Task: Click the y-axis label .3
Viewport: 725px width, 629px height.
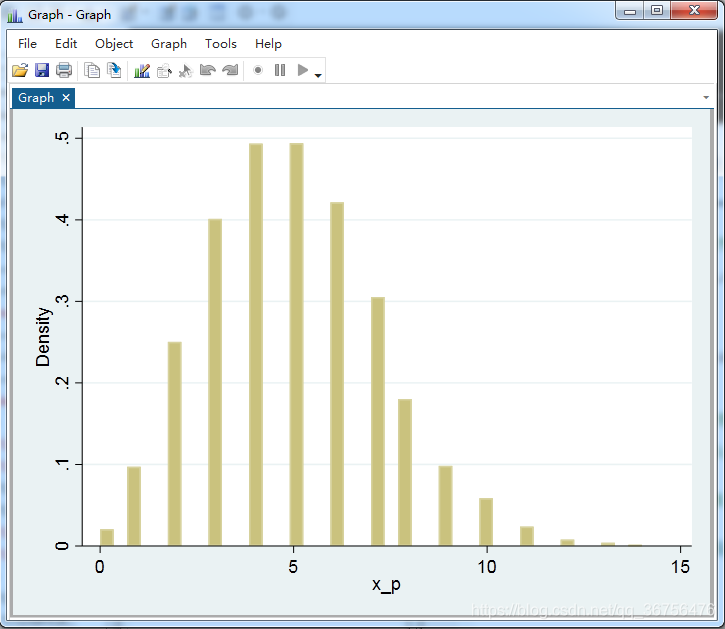Action: (x=62, y=301)
